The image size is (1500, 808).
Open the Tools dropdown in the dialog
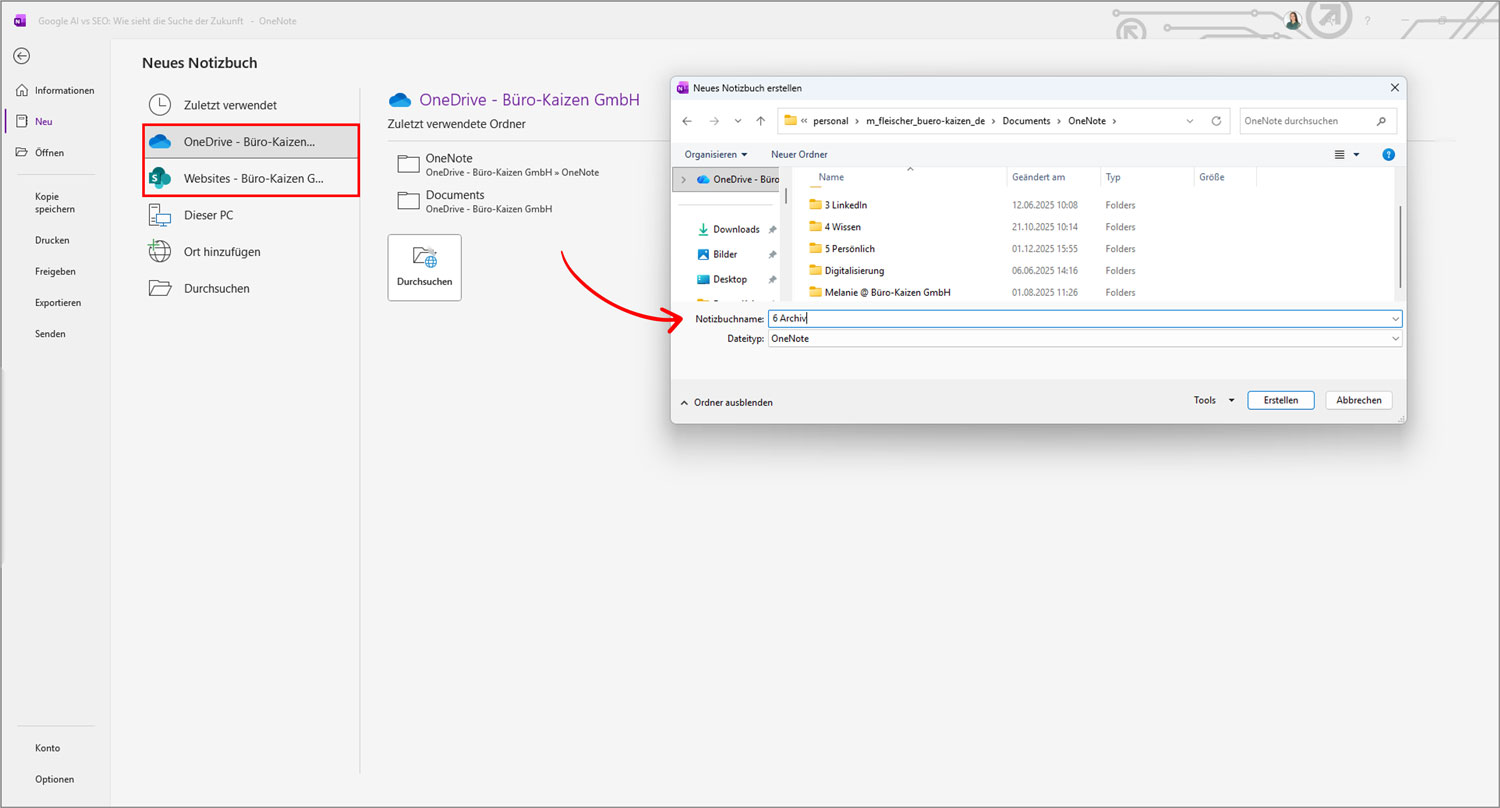[1211, 399]
